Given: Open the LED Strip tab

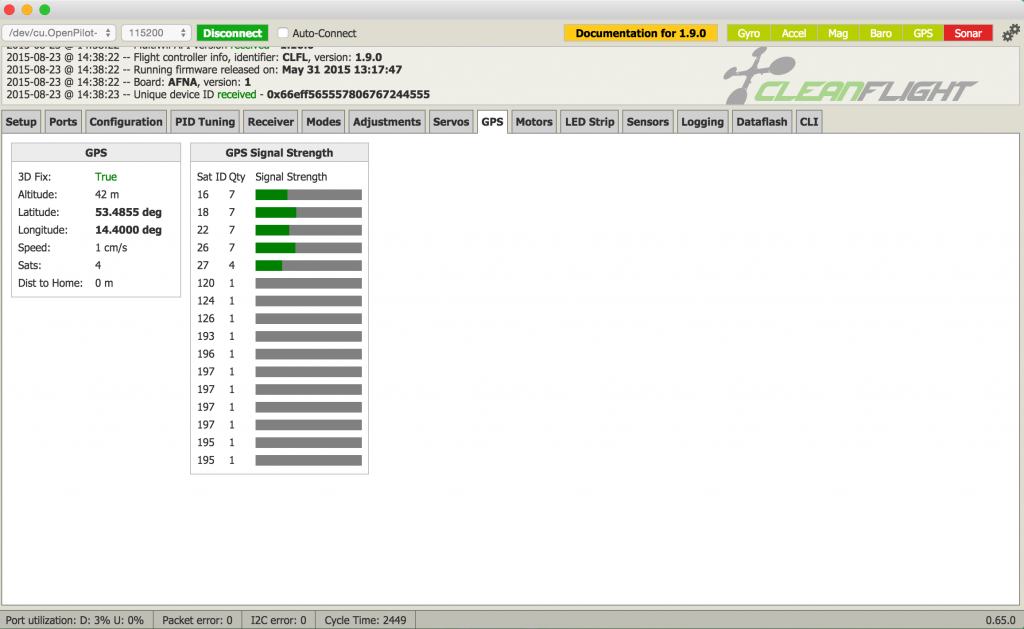Looking at the screenshot, I should coord(589,122).
